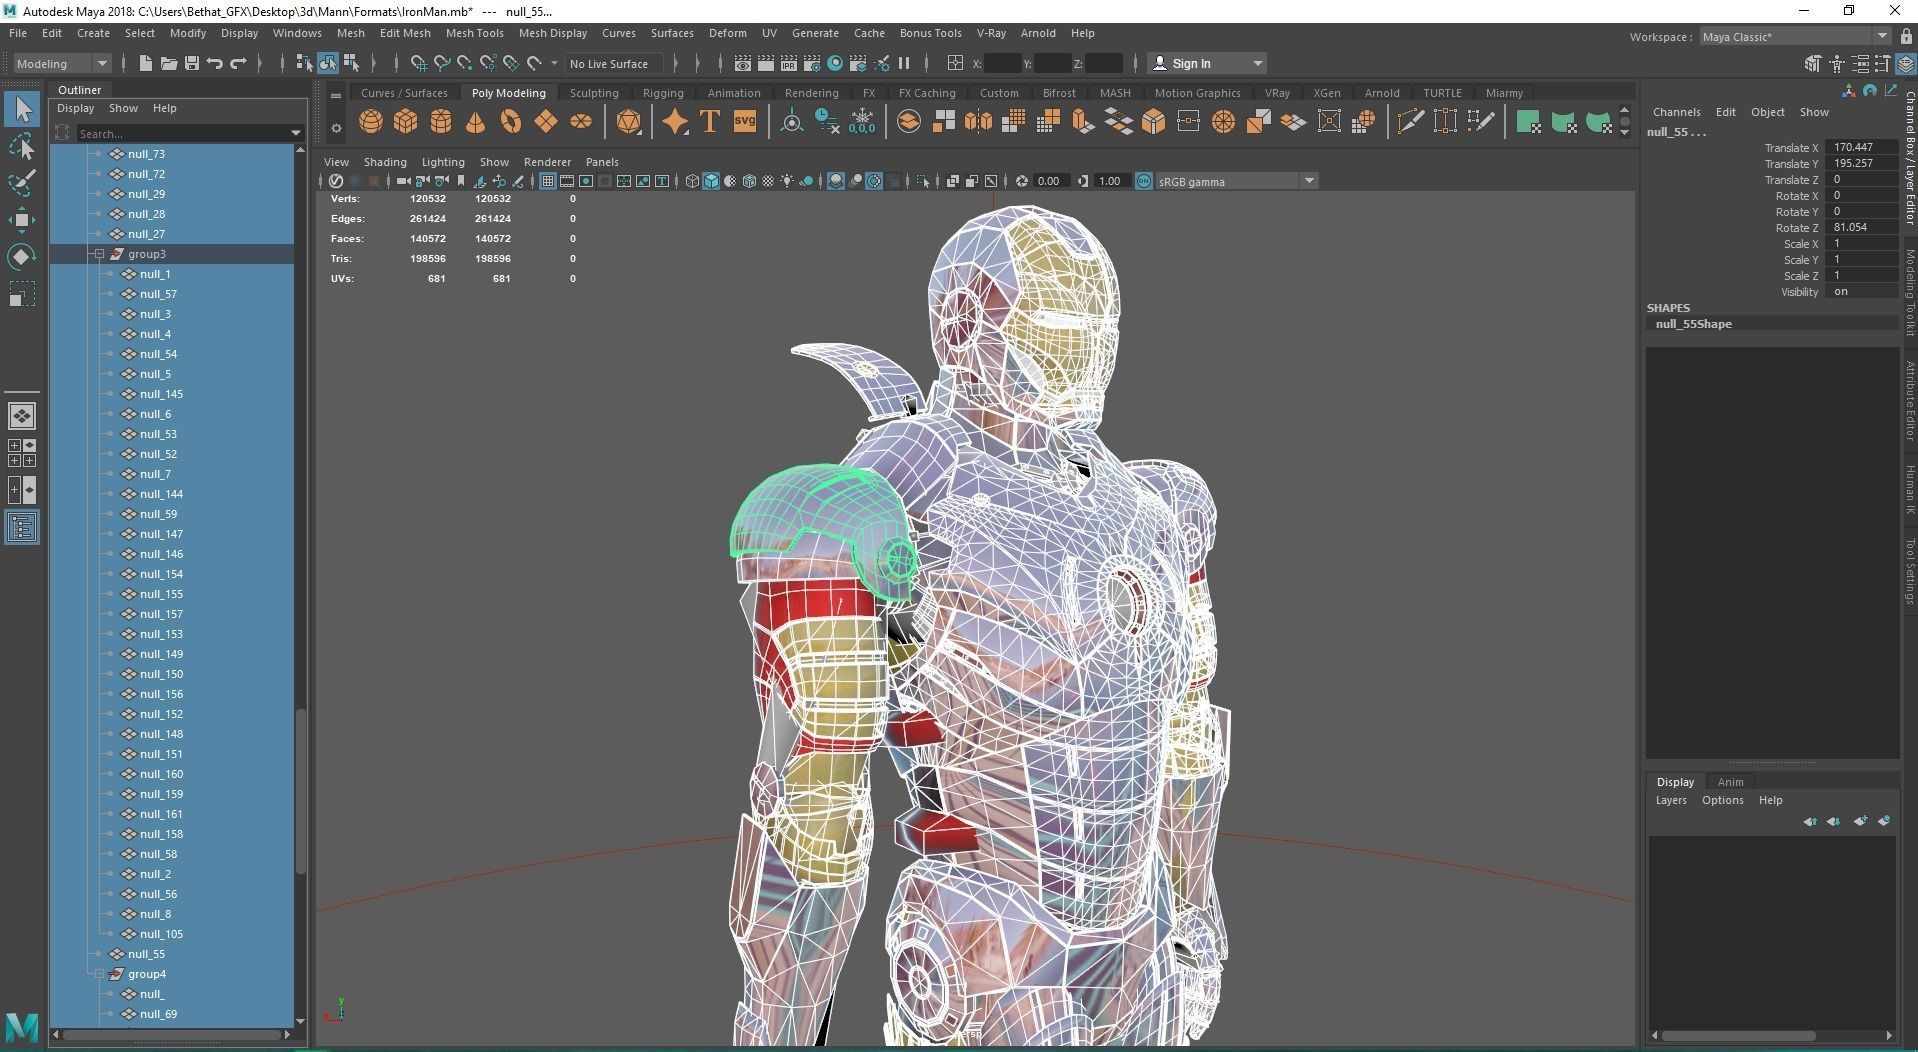Create a polygon sphere from the shelf

tap(371, 122)
